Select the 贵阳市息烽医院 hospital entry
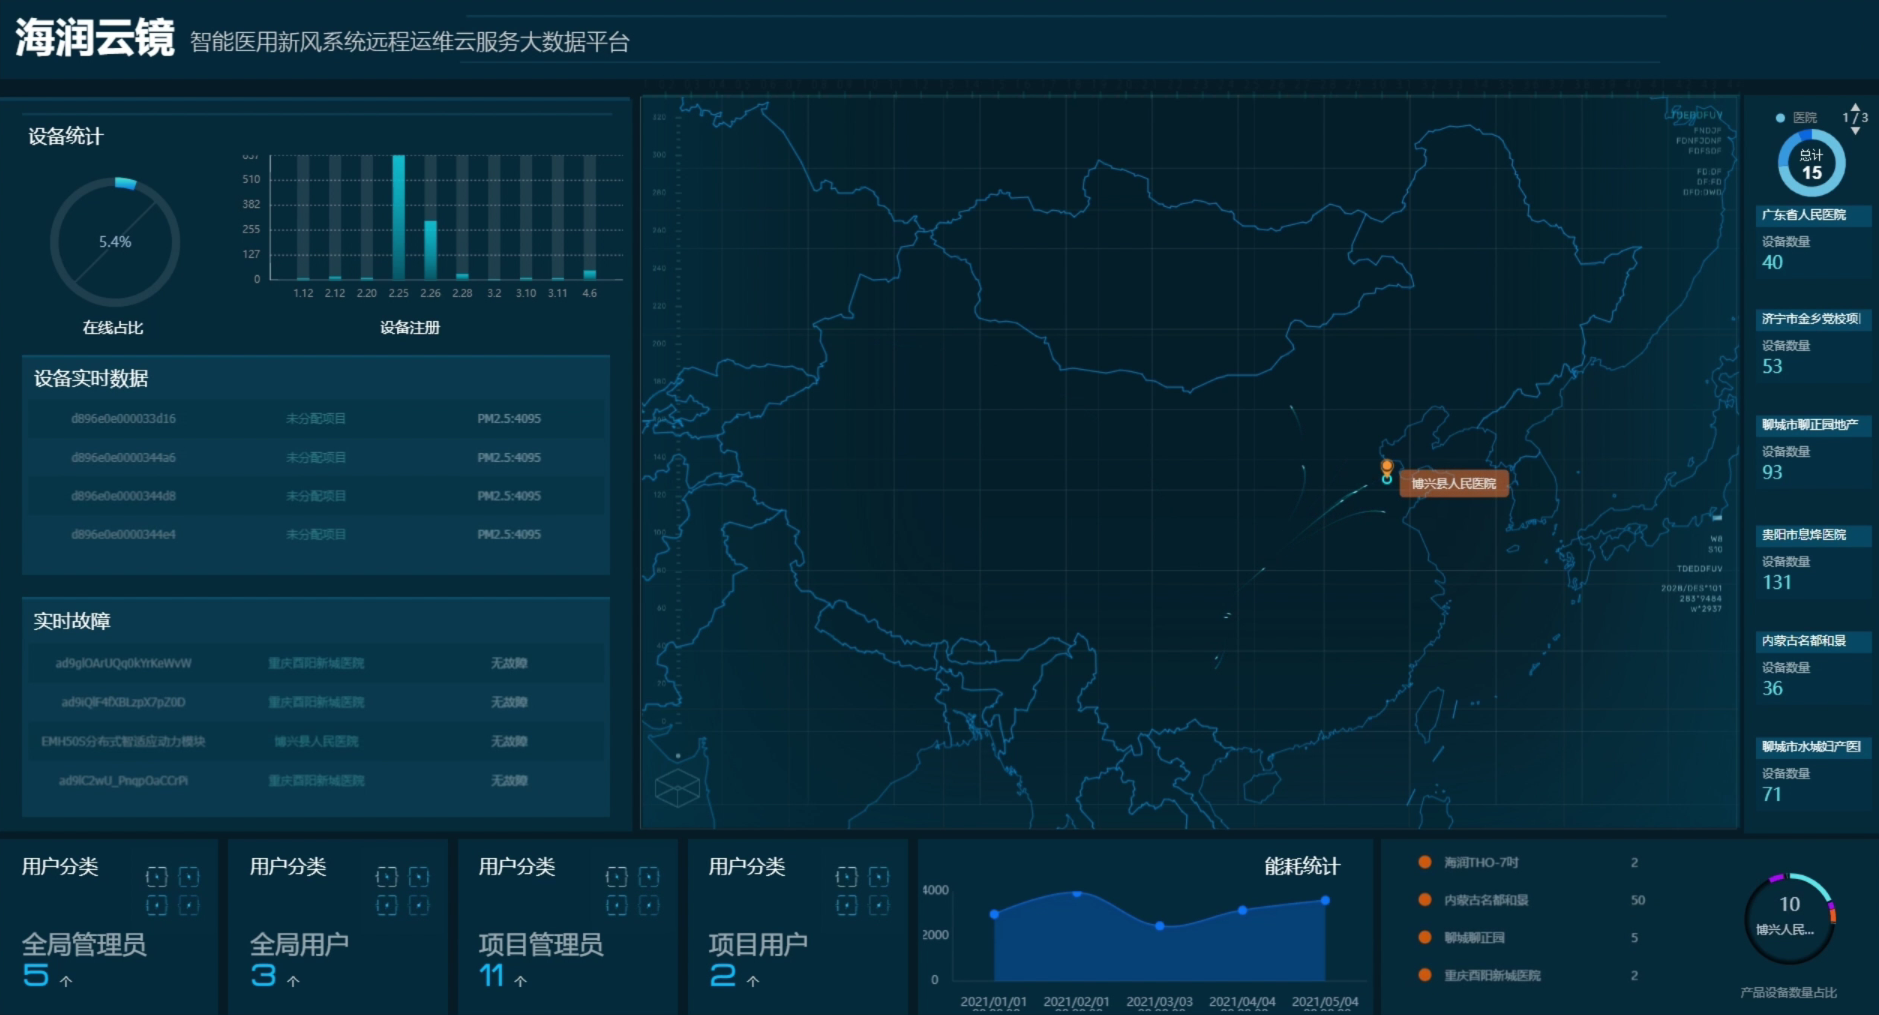This screenshot has height=1015, width=1879. pos(1804,535)
